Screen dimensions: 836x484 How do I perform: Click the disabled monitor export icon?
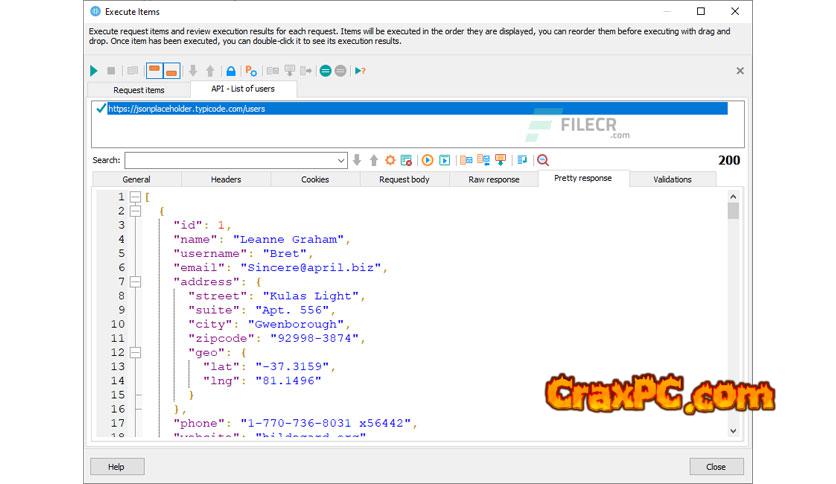point(290,70)
